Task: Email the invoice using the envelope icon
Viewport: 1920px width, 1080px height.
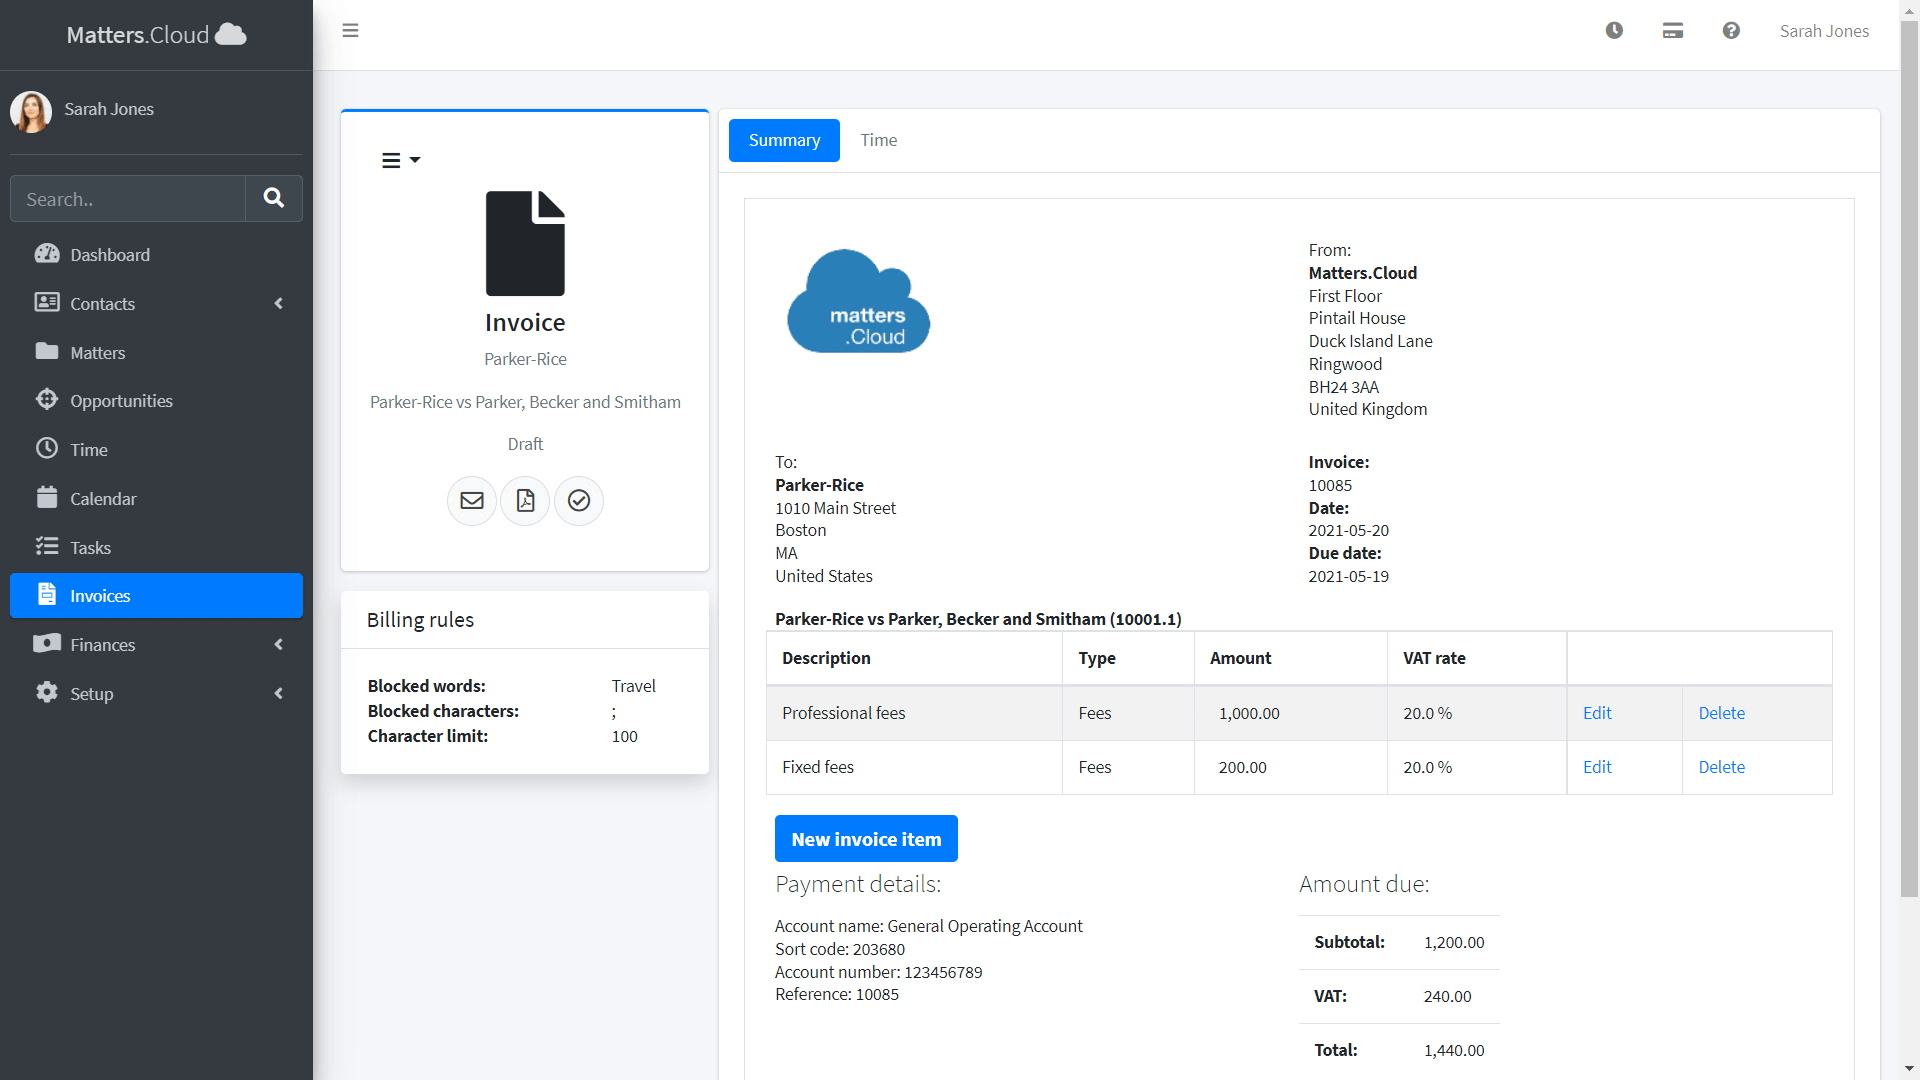Action: click(x=471, y=500)
